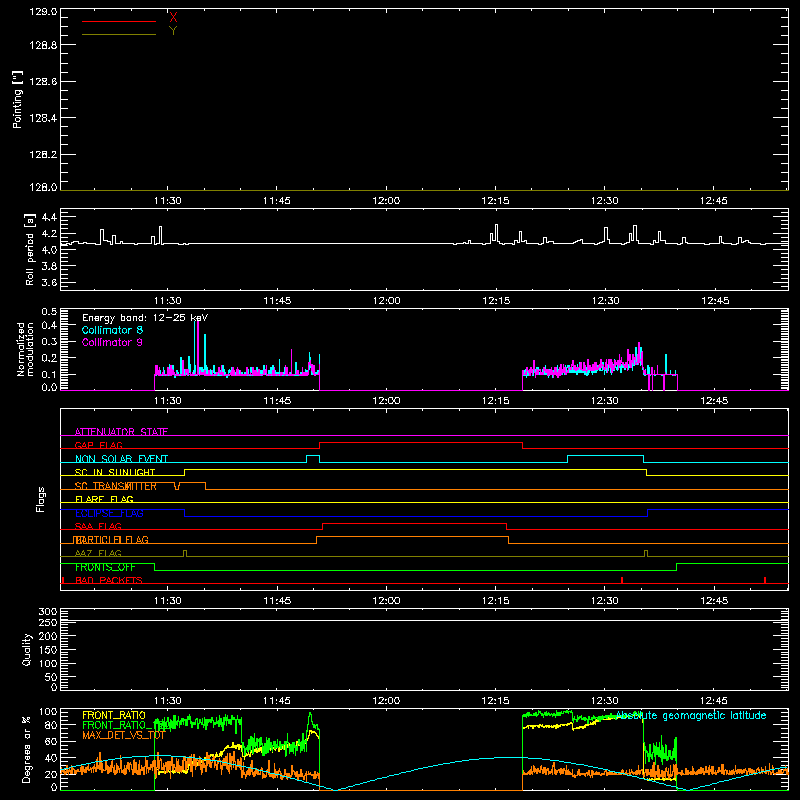Click the orange MAX_DET_VS_TOT legend entry

pos(123,735)
